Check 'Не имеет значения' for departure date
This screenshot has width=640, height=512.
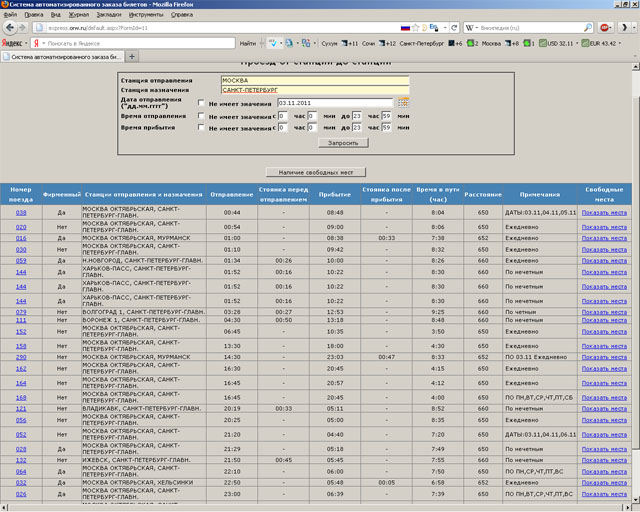pos(203,102)
